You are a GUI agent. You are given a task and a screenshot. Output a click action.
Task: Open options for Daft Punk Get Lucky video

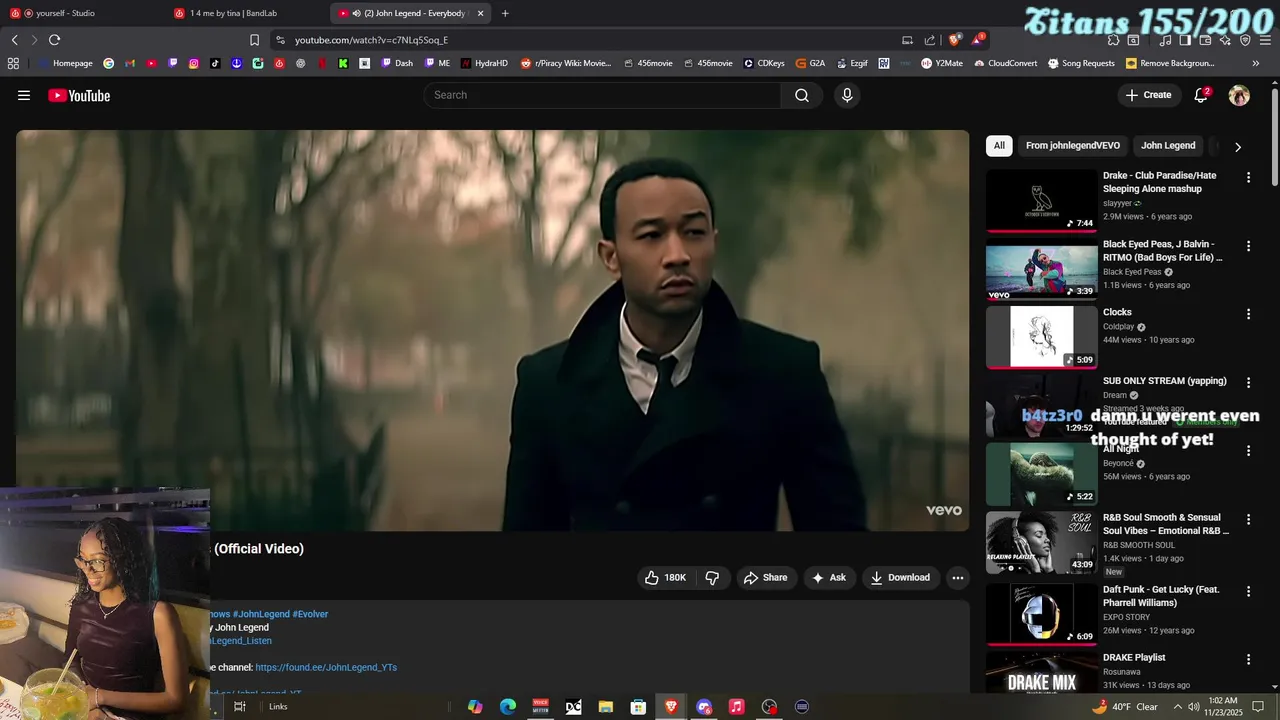tap(1248, 591)
